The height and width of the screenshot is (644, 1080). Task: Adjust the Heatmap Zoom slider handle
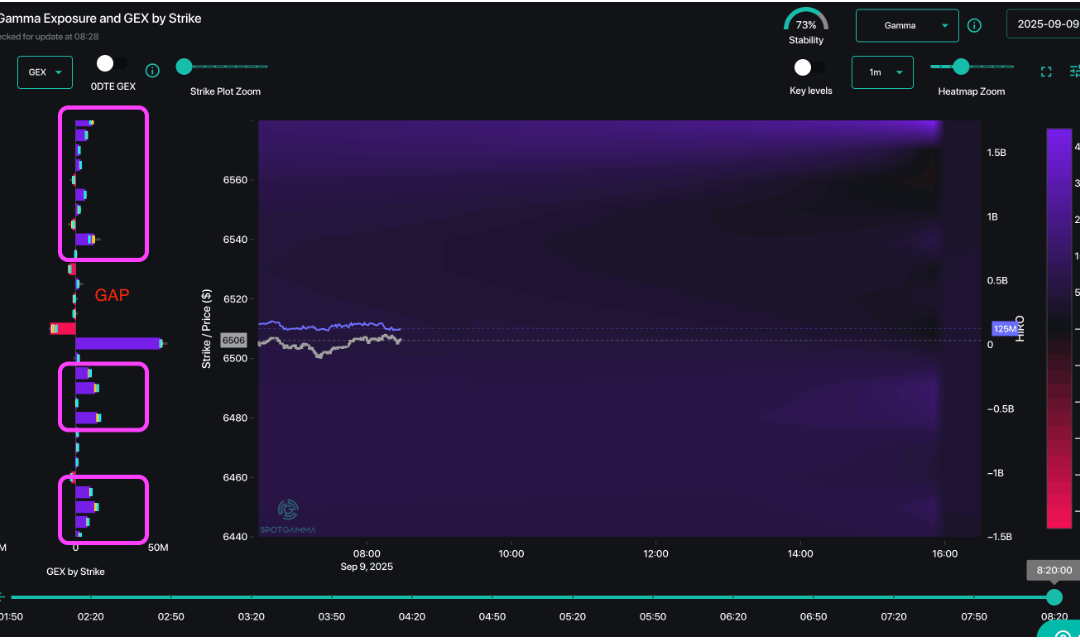963,67
